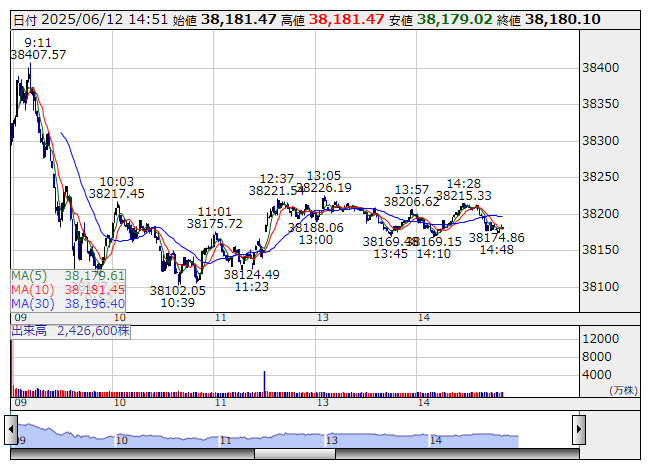Screen dimensions: 653x470
Task: Click the 38100 price axis label
Action: click(x=601, y=287)
